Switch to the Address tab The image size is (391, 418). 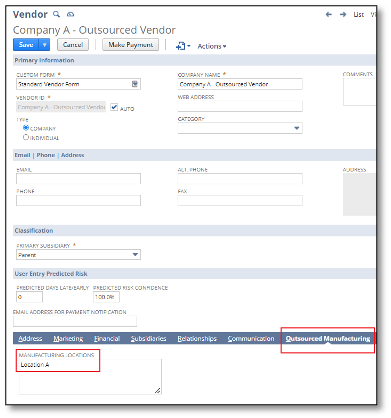[30, 338]
